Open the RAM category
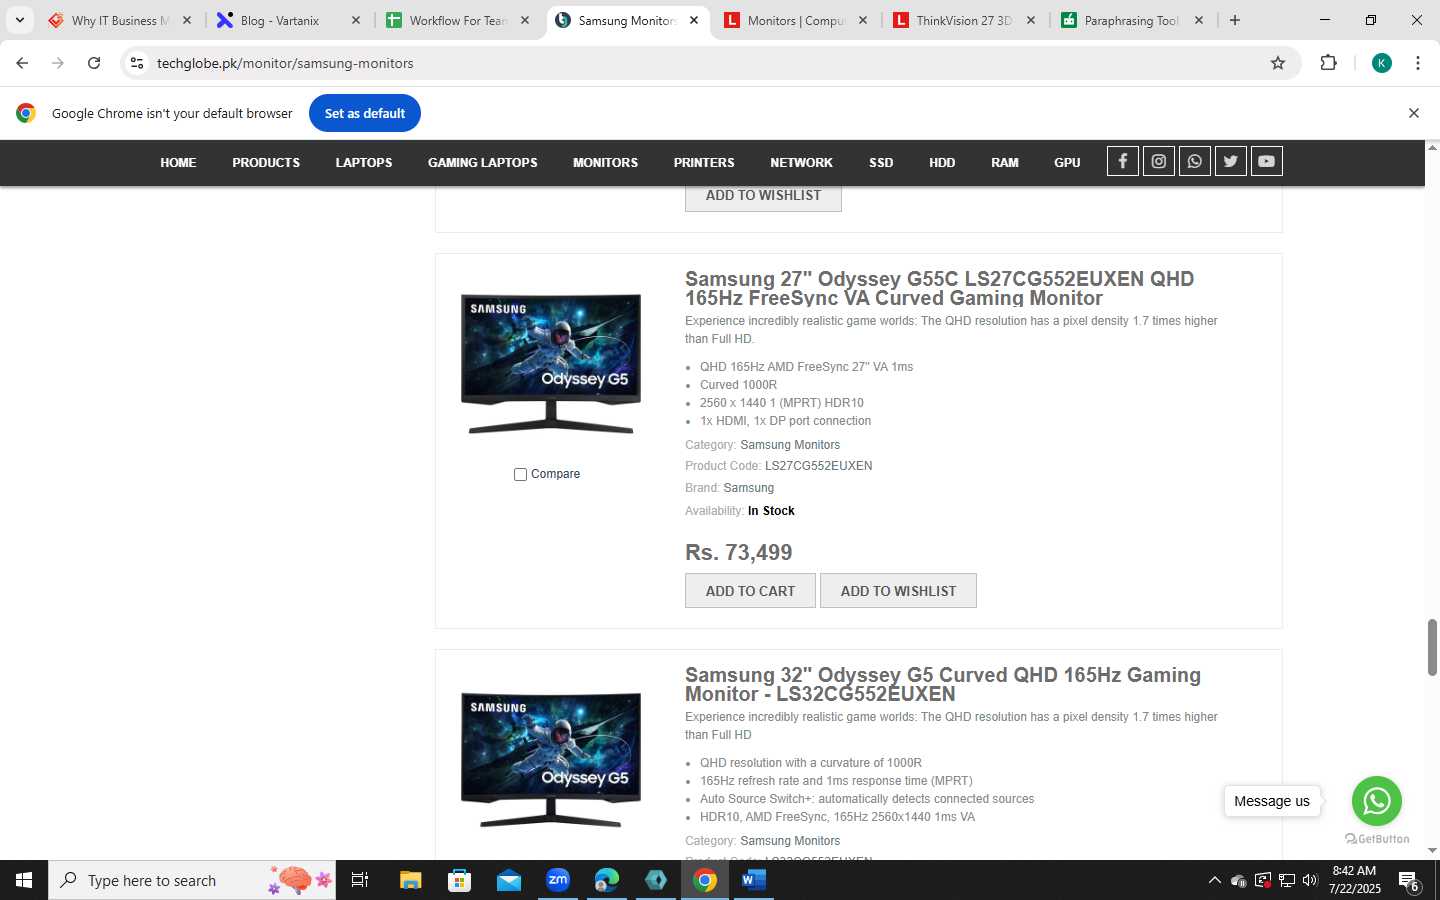 (x=1005, y=162)
